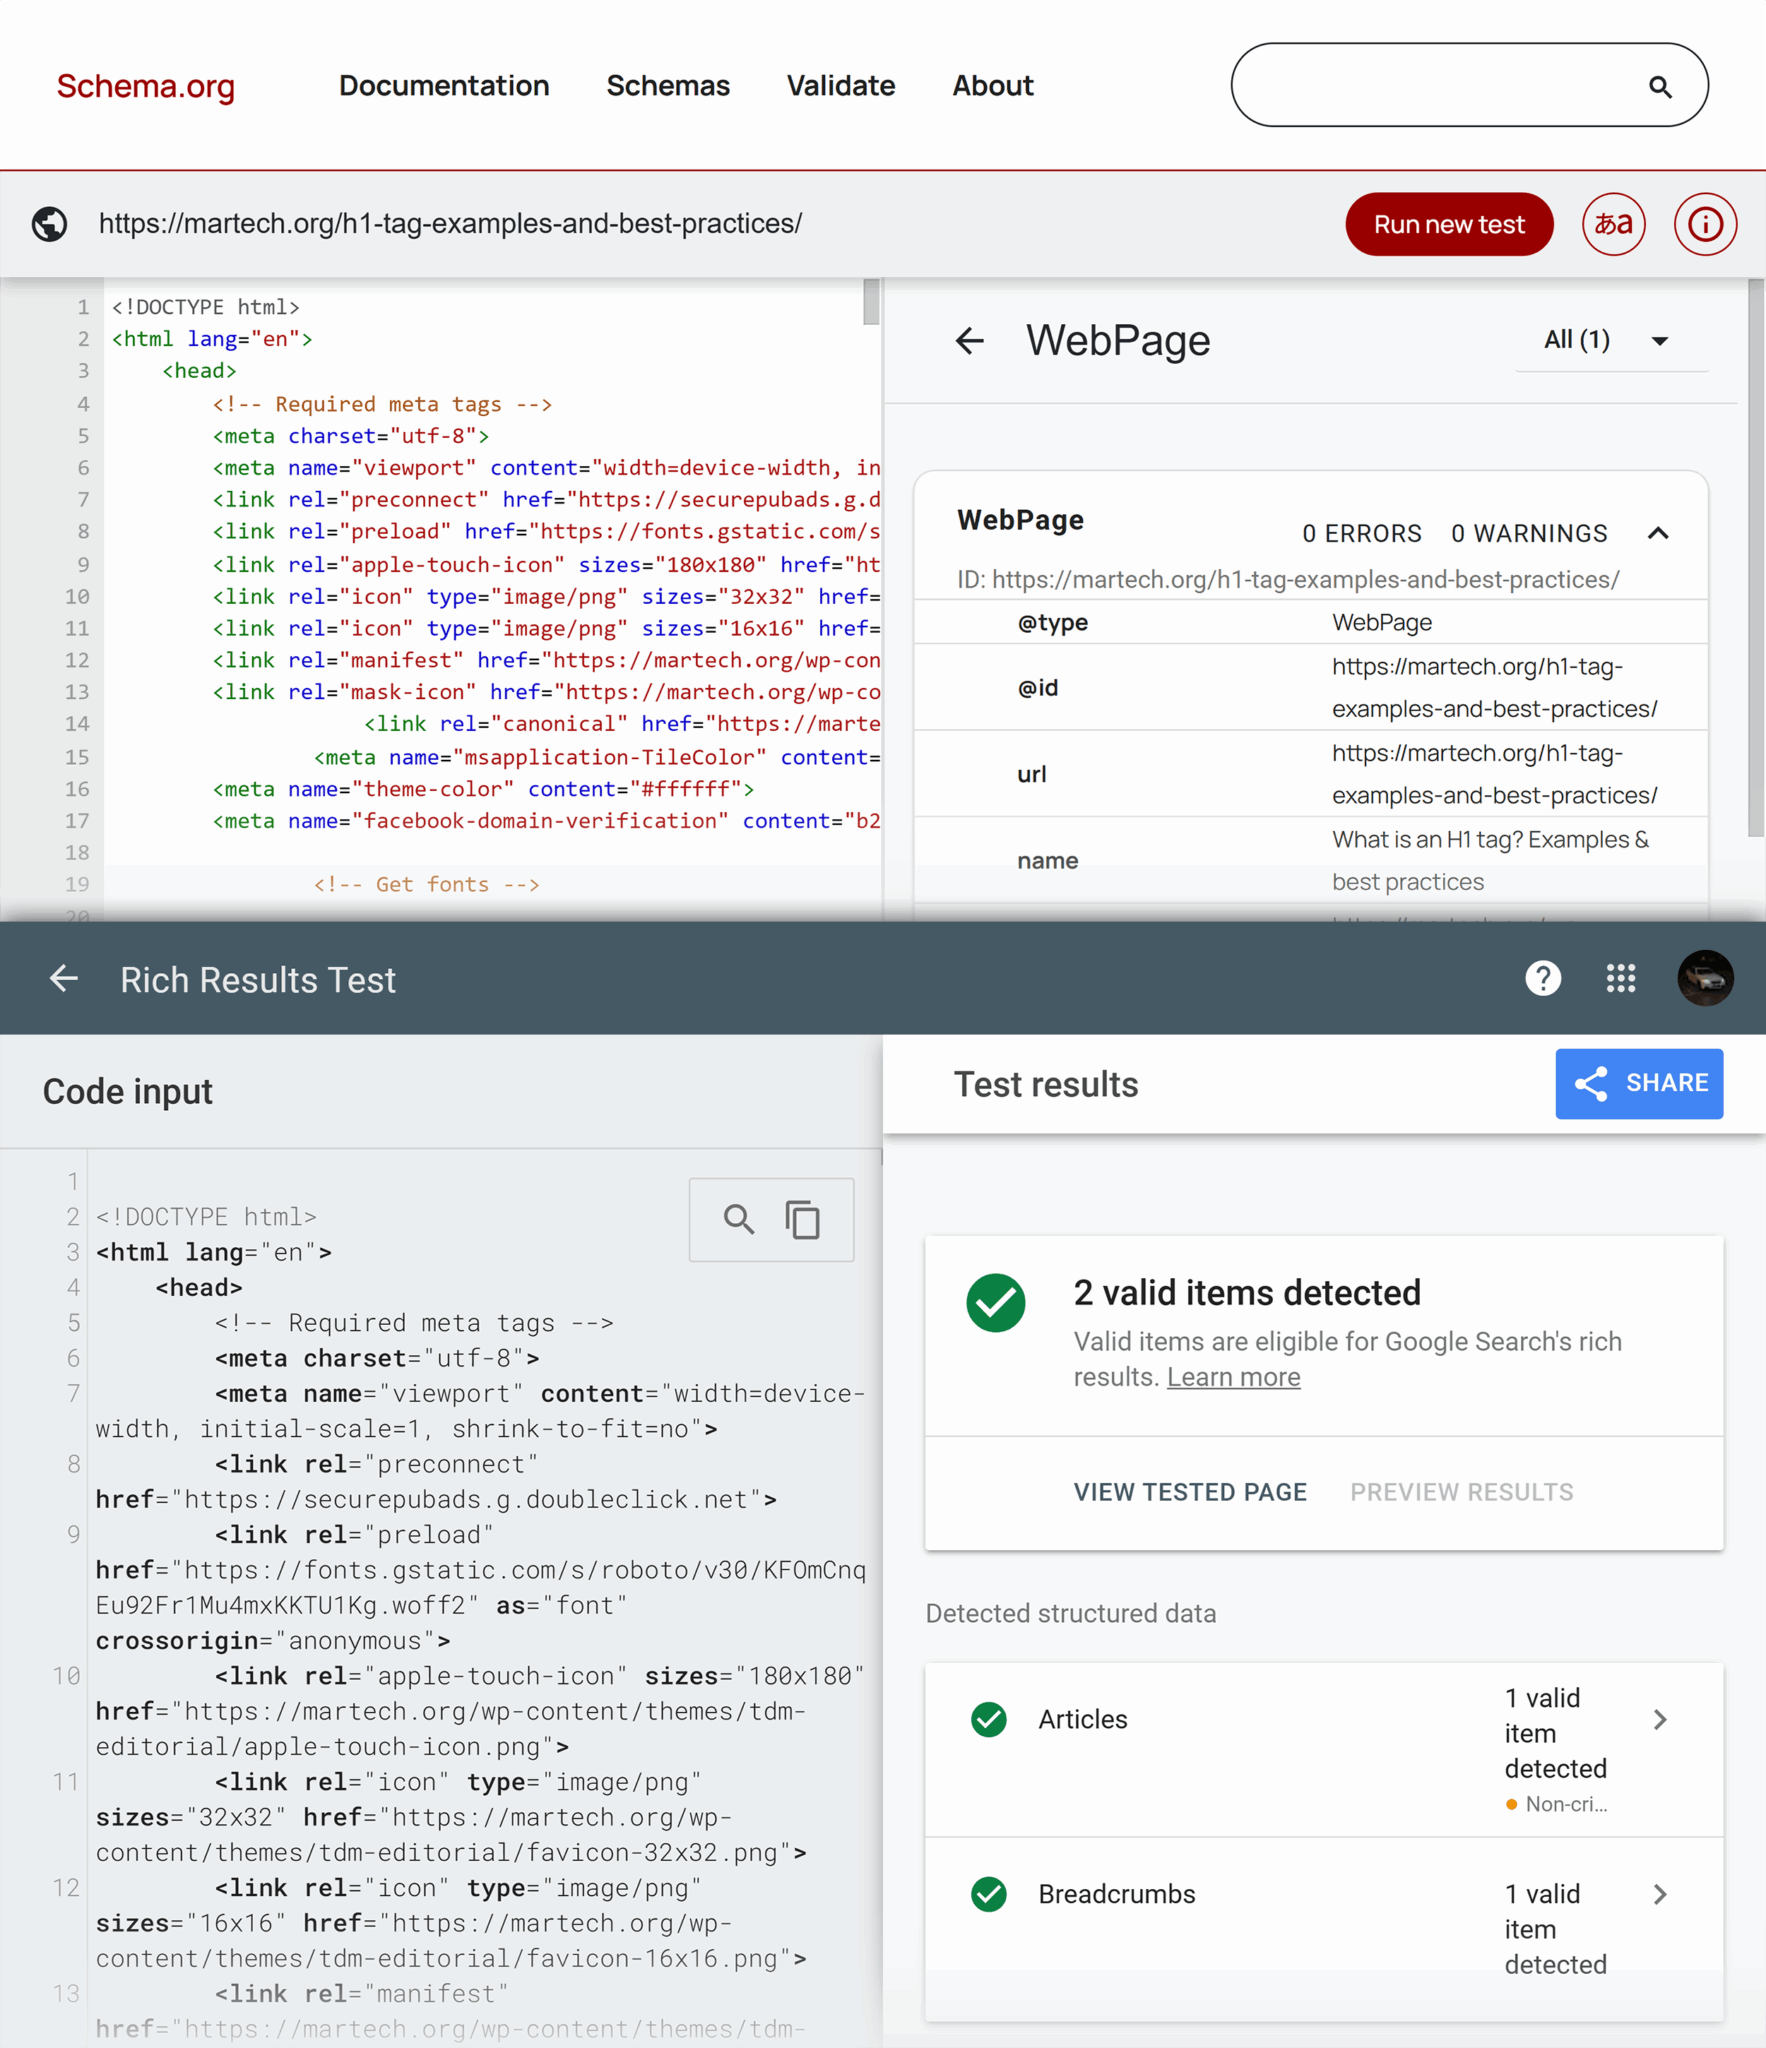Click the large green check for valid items
1766x2048 pixels.
[996, 1303]
